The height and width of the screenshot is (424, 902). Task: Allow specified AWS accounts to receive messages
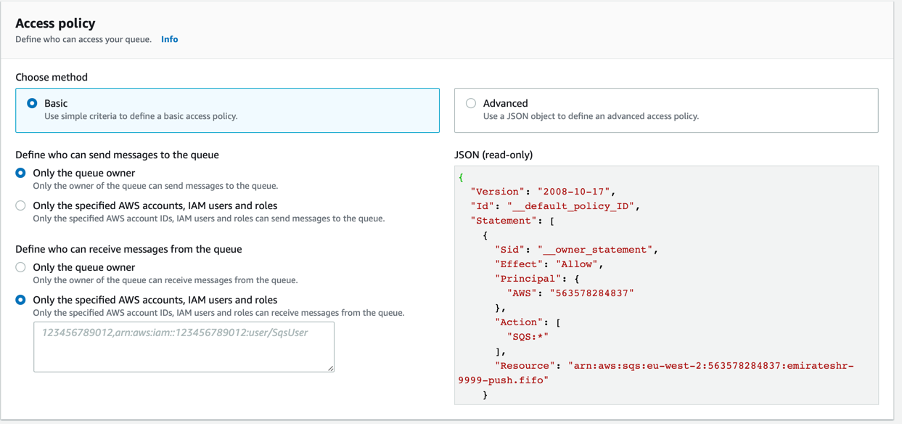click(22, 299)
